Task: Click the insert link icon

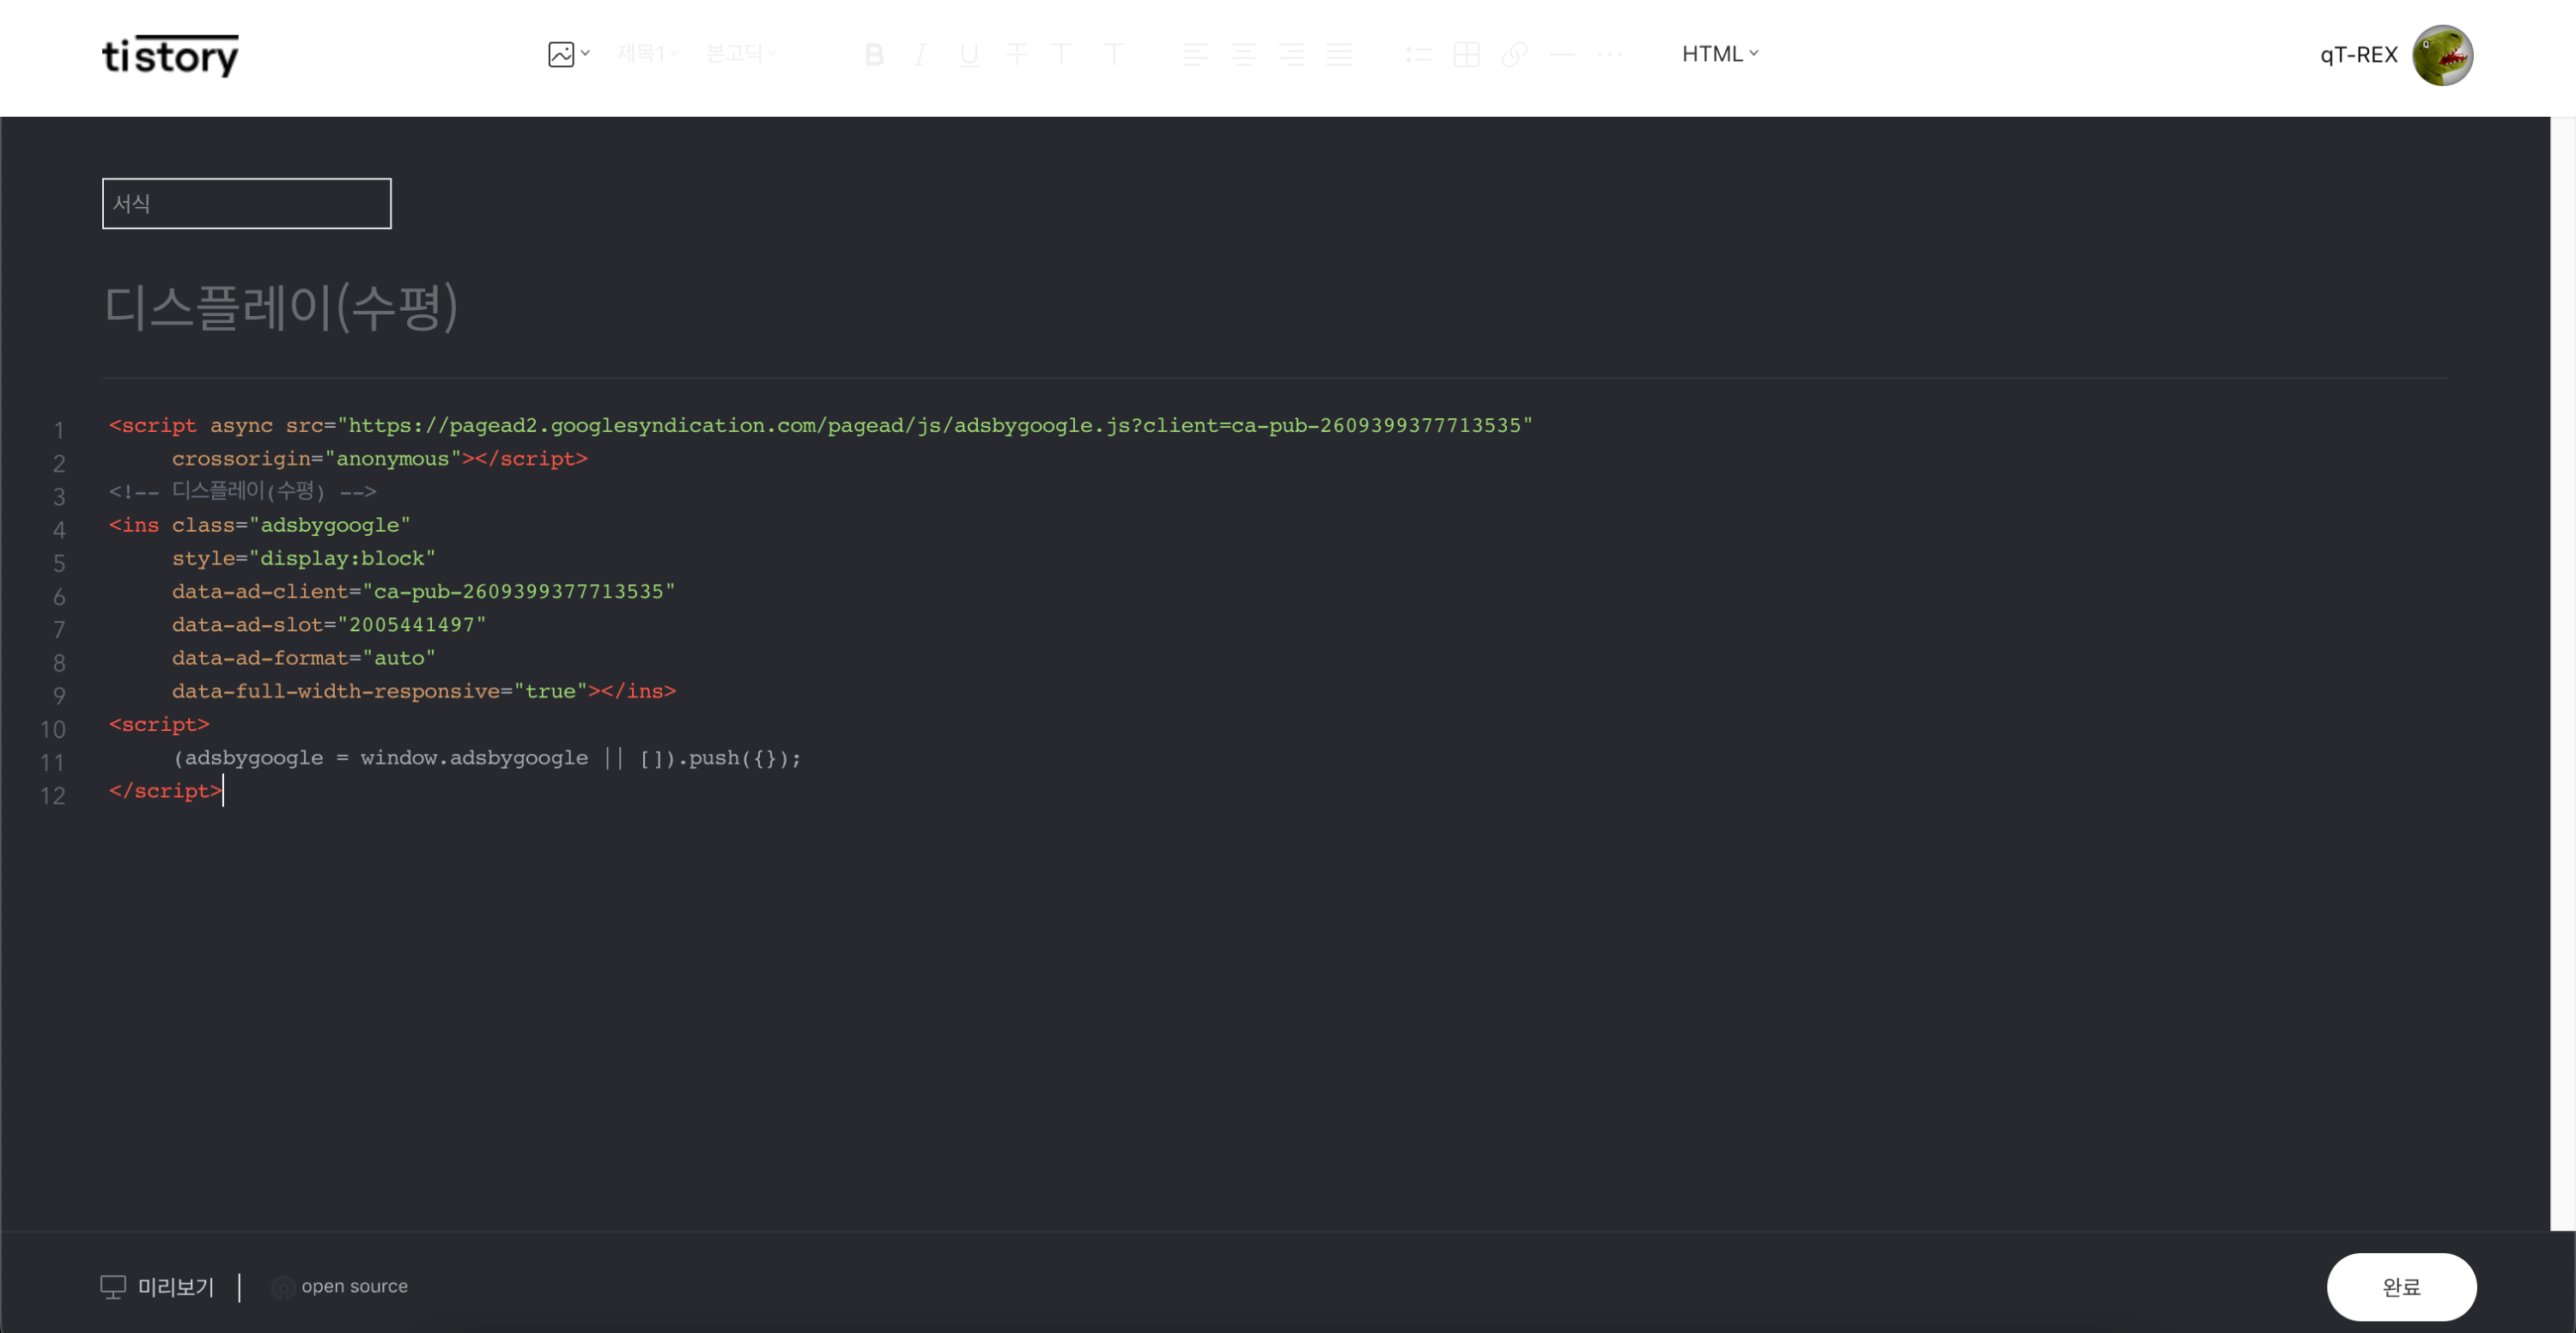Action: 1514,55
